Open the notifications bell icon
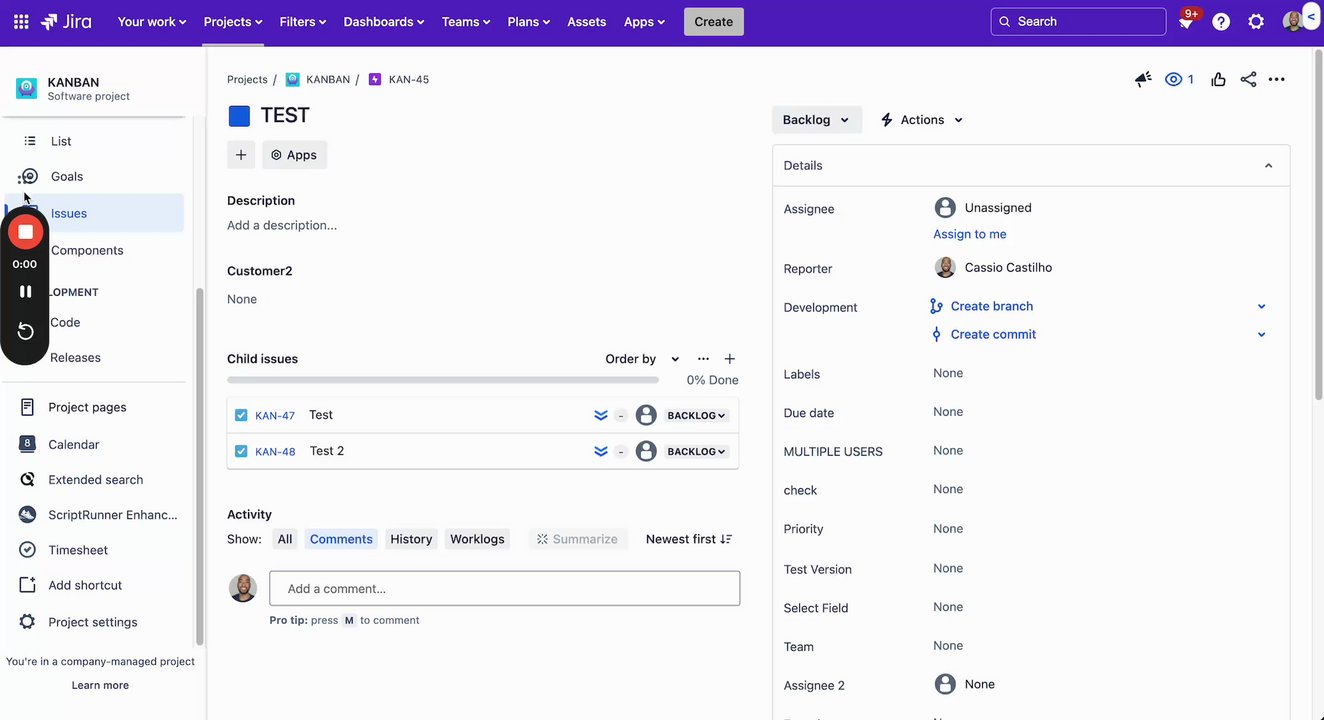This screenshot has width=1324, height=720. click(1186, 21)
